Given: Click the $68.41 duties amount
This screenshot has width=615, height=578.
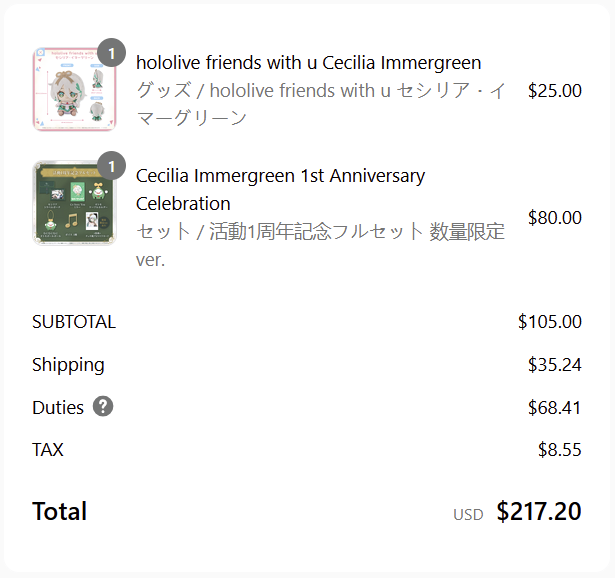Looking at the screenshot, I should (x=554, y=407).
